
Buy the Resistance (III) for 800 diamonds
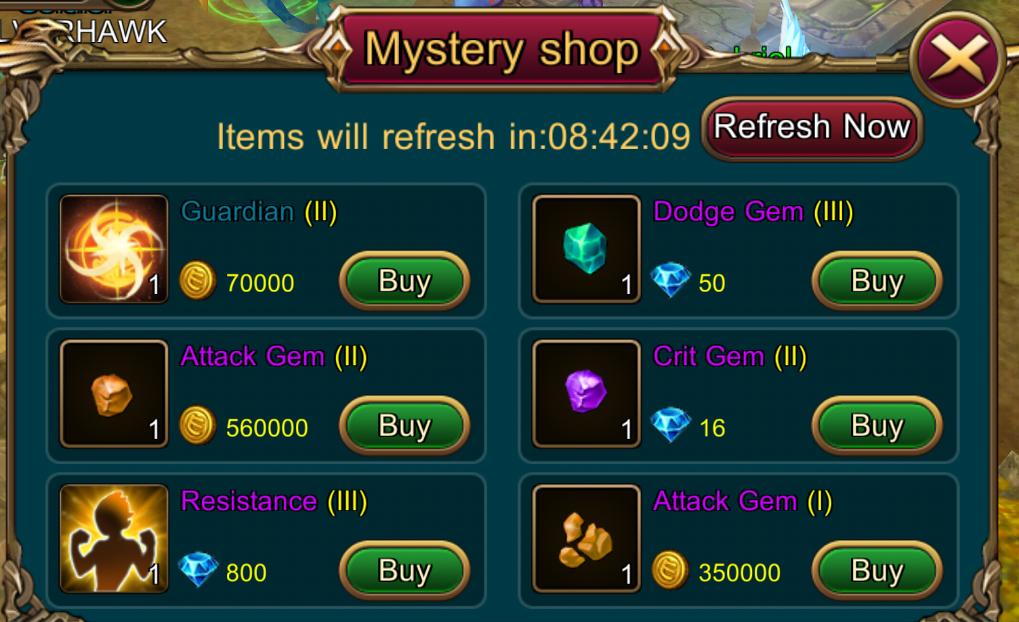[x=404, y=571]
